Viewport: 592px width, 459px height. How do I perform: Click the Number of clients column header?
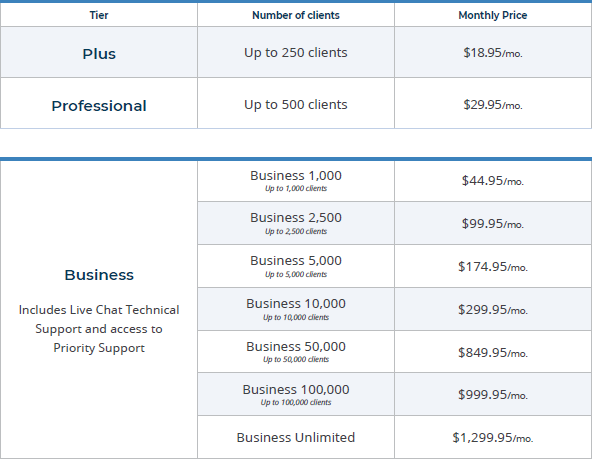click(296, 15)
